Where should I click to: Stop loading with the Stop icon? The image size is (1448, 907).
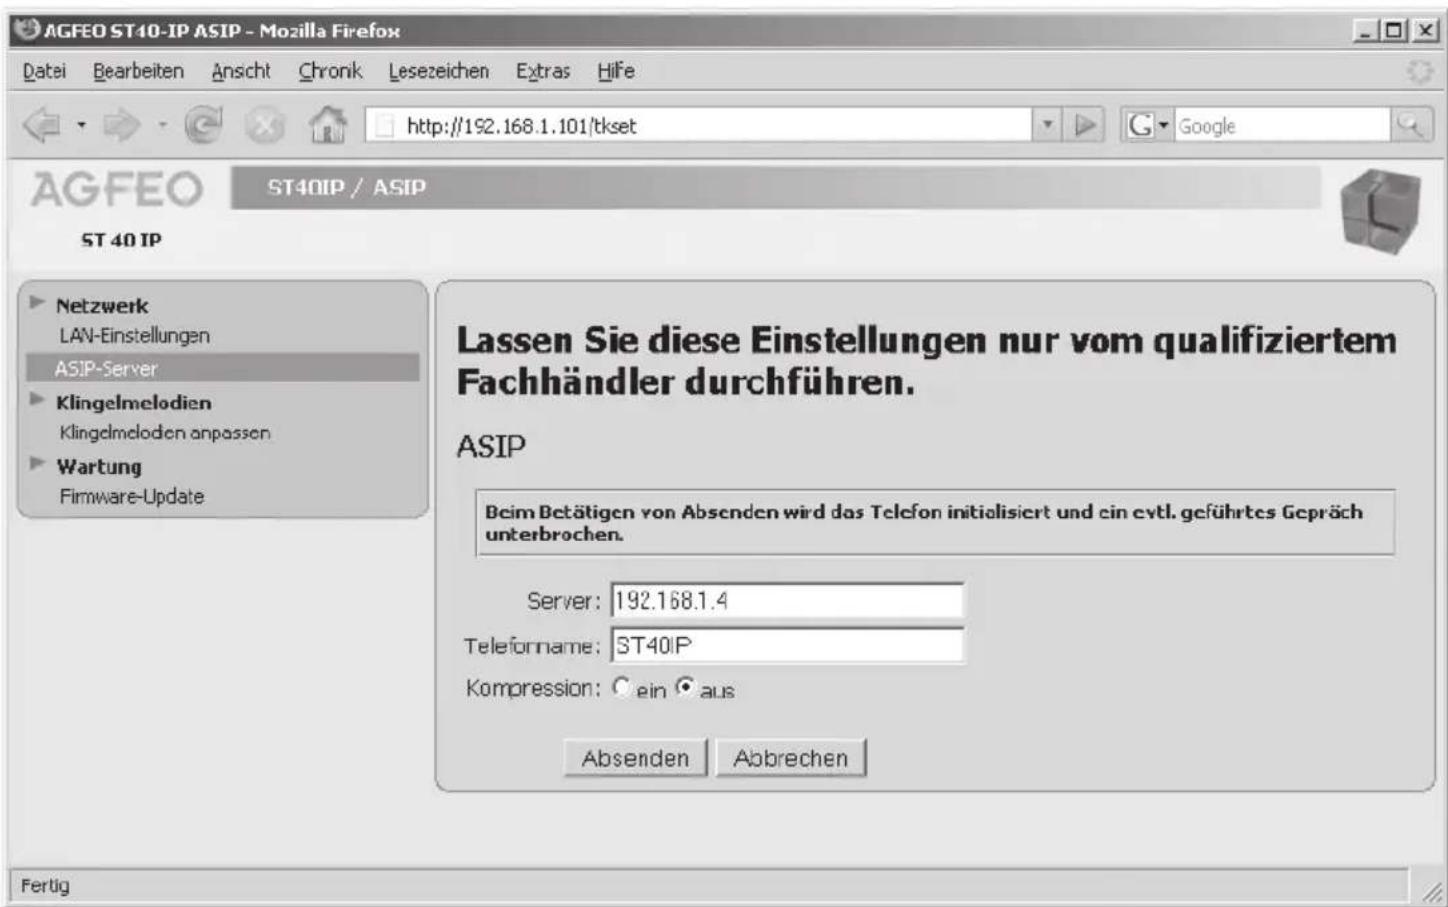click(264, 126)
